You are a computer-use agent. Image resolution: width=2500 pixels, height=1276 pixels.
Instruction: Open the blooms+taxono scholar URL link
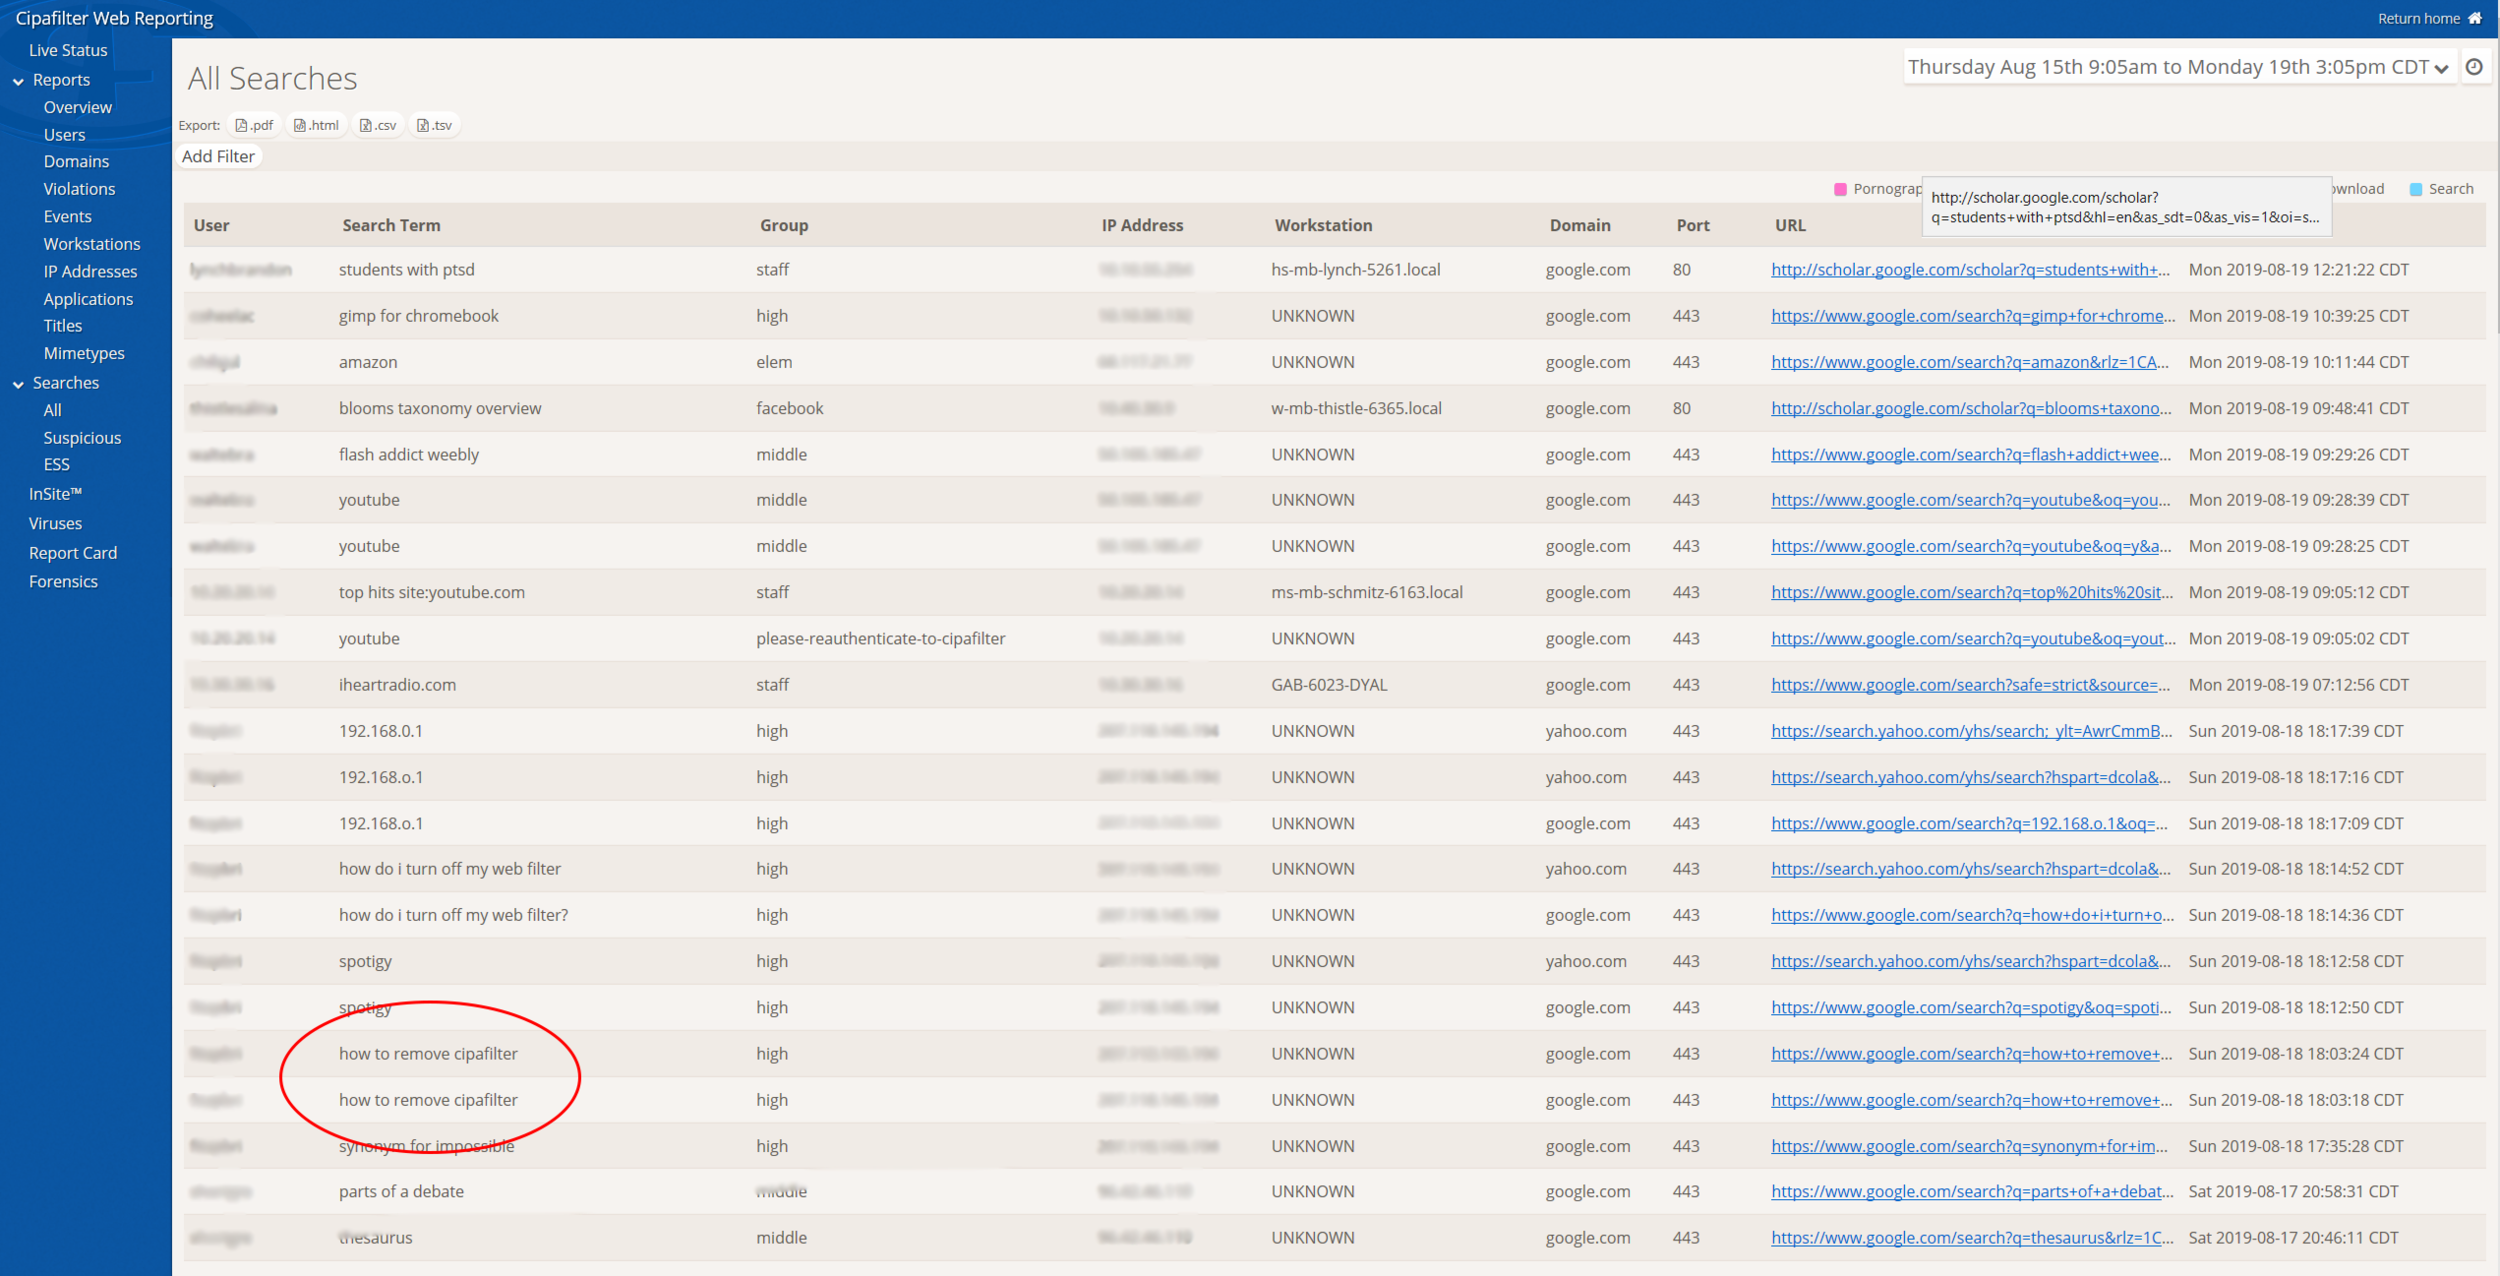[1971, 408]
